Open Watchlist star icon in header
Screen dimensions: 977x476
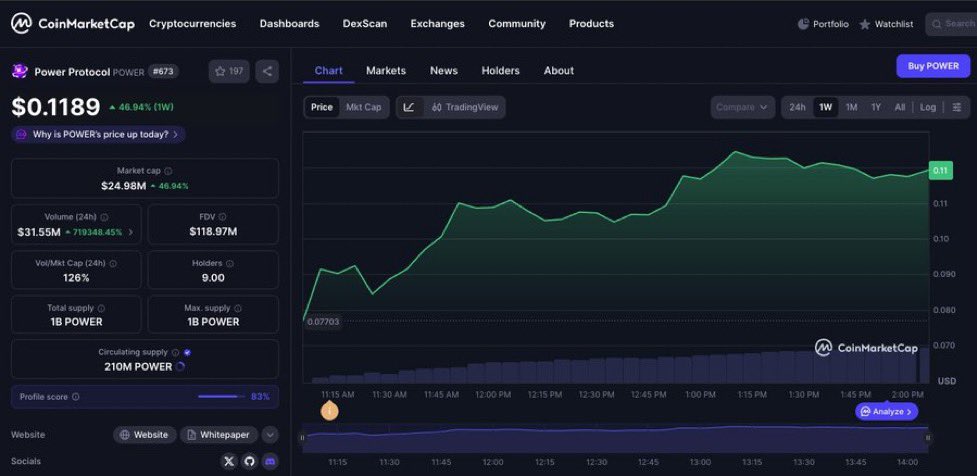(x=865, y=24)
